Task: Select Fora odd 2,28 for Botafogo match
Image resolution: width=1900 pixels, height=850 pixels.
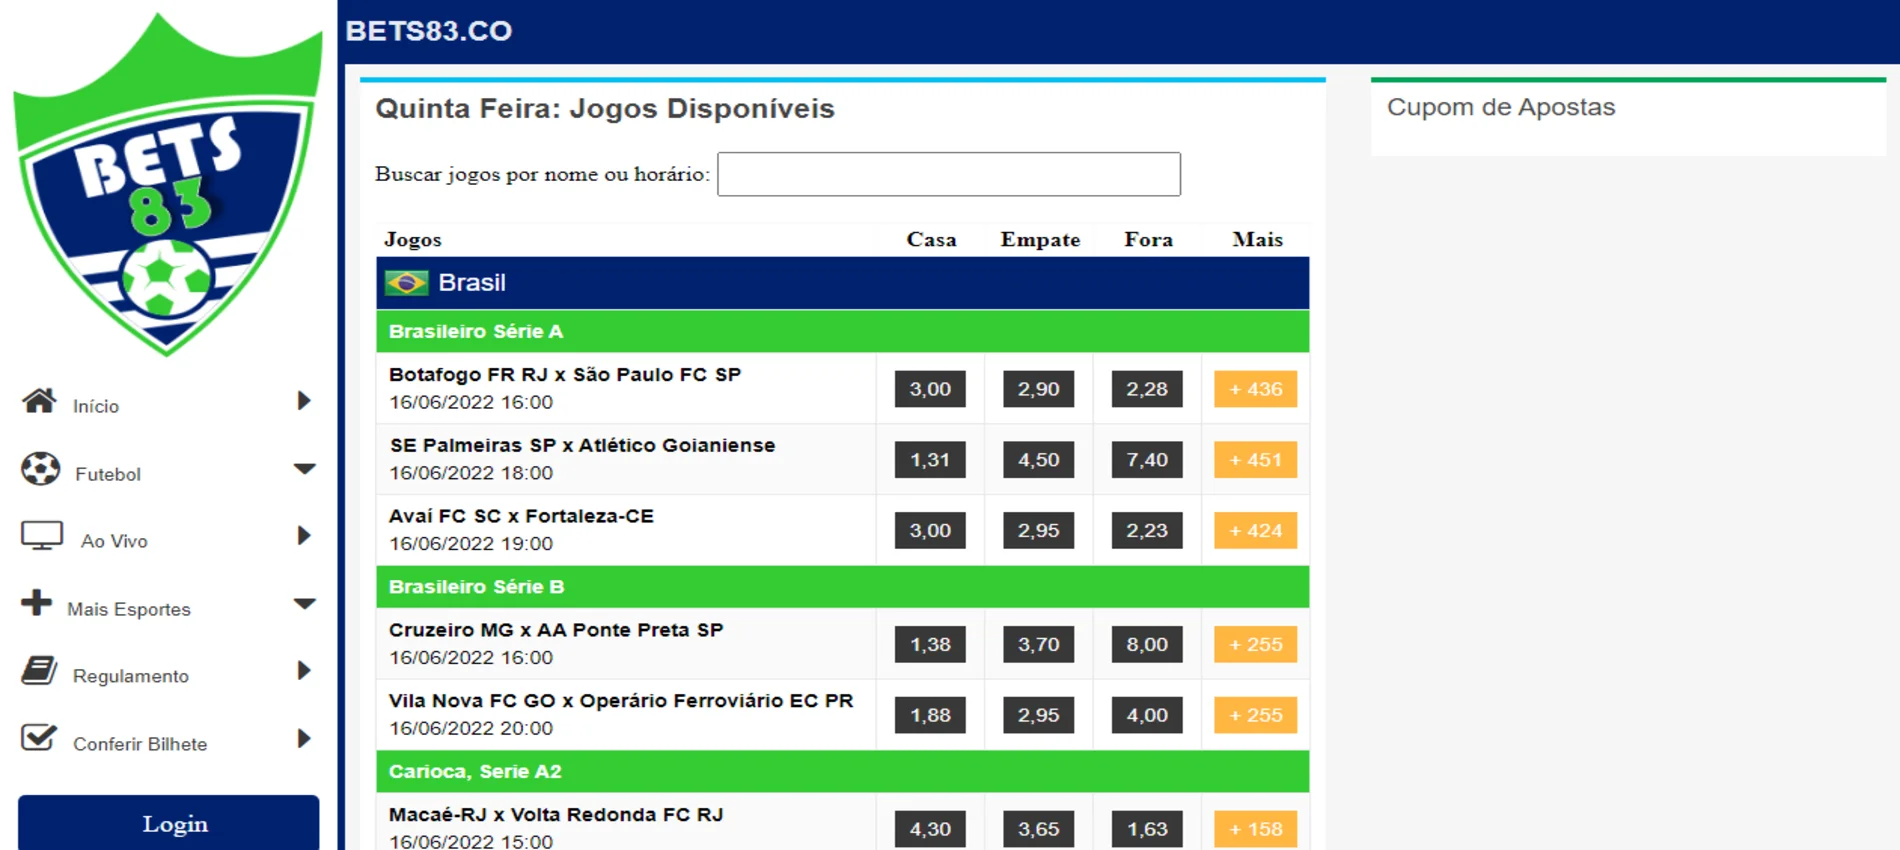Action: [1147, 389]
